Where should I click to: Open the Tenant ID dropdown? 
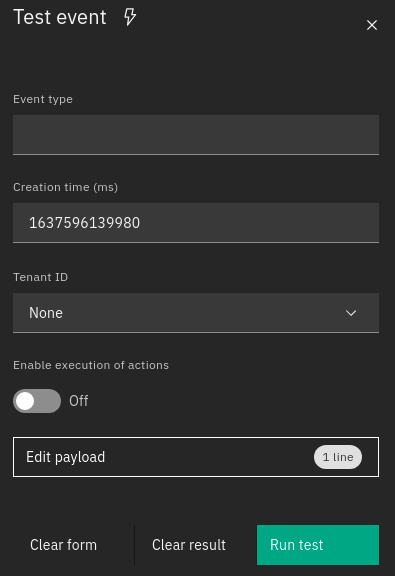click(196, 313)
